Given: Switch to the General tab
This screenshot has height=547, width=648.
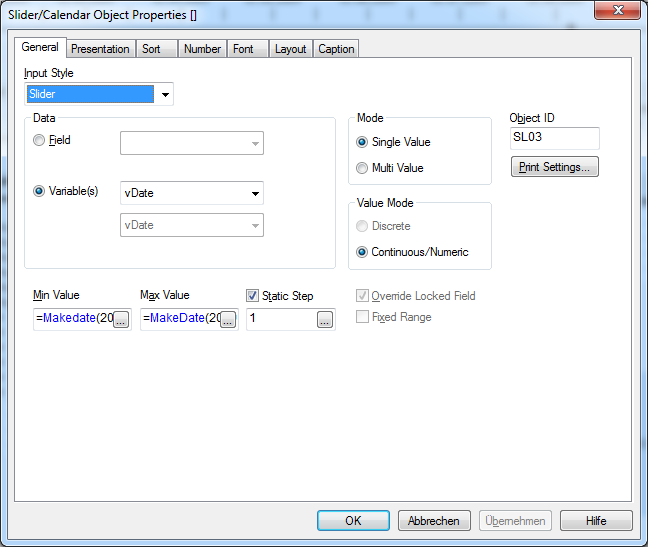Looking at the screenshot, I should pos(40,47).
